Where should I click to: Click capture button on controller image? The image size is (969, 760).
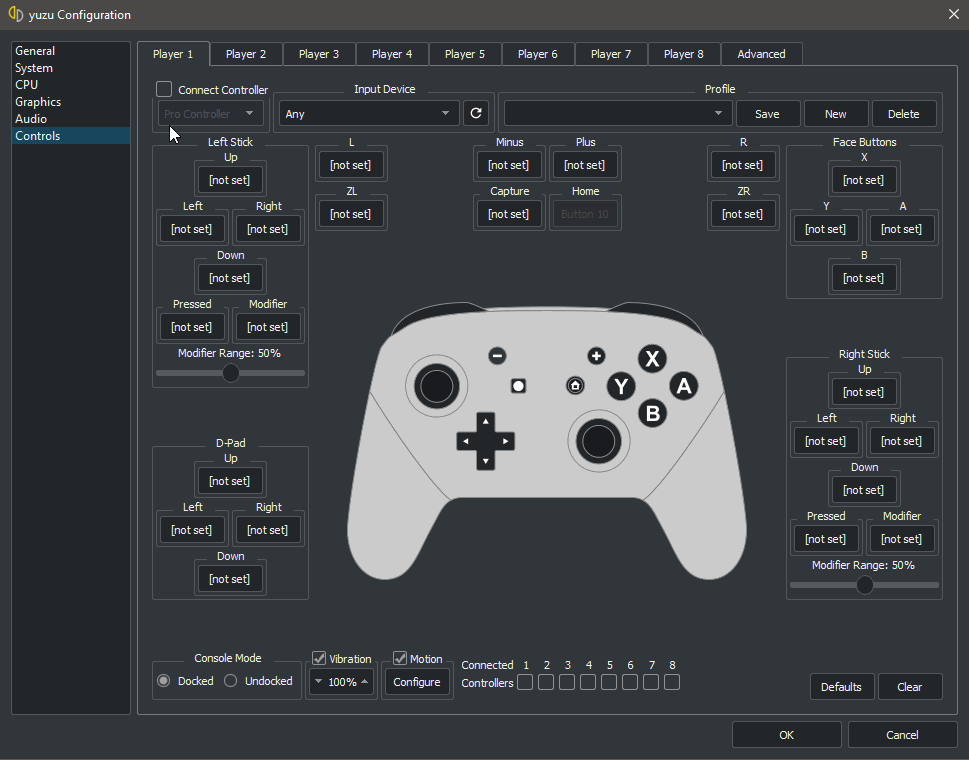coord(518,386)
